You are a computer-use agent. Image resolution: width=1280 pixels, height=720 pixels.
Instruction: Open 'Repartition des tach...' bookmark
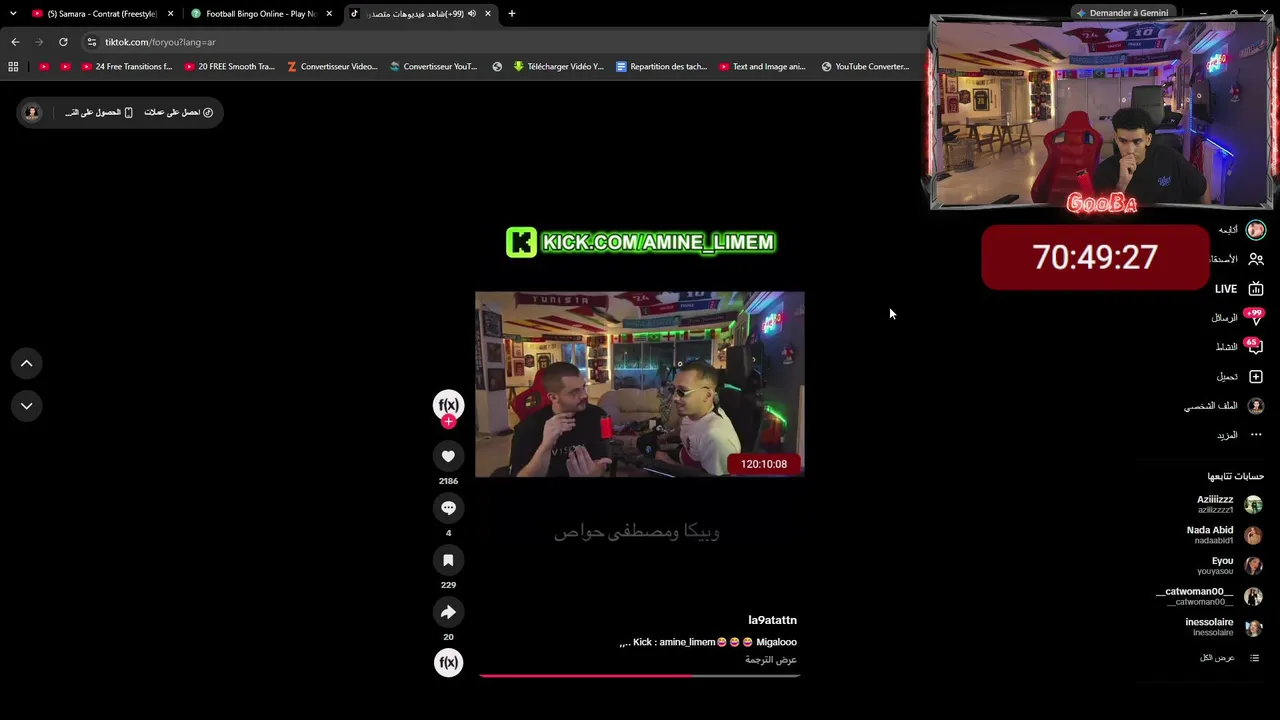pos(662,67)
